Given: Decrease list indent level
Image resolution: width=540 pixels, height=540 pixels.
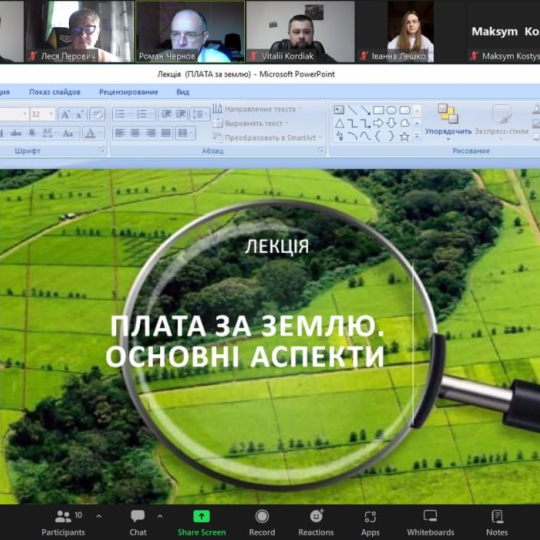Looking at the screenshot, I should click(x=167, y=114).
